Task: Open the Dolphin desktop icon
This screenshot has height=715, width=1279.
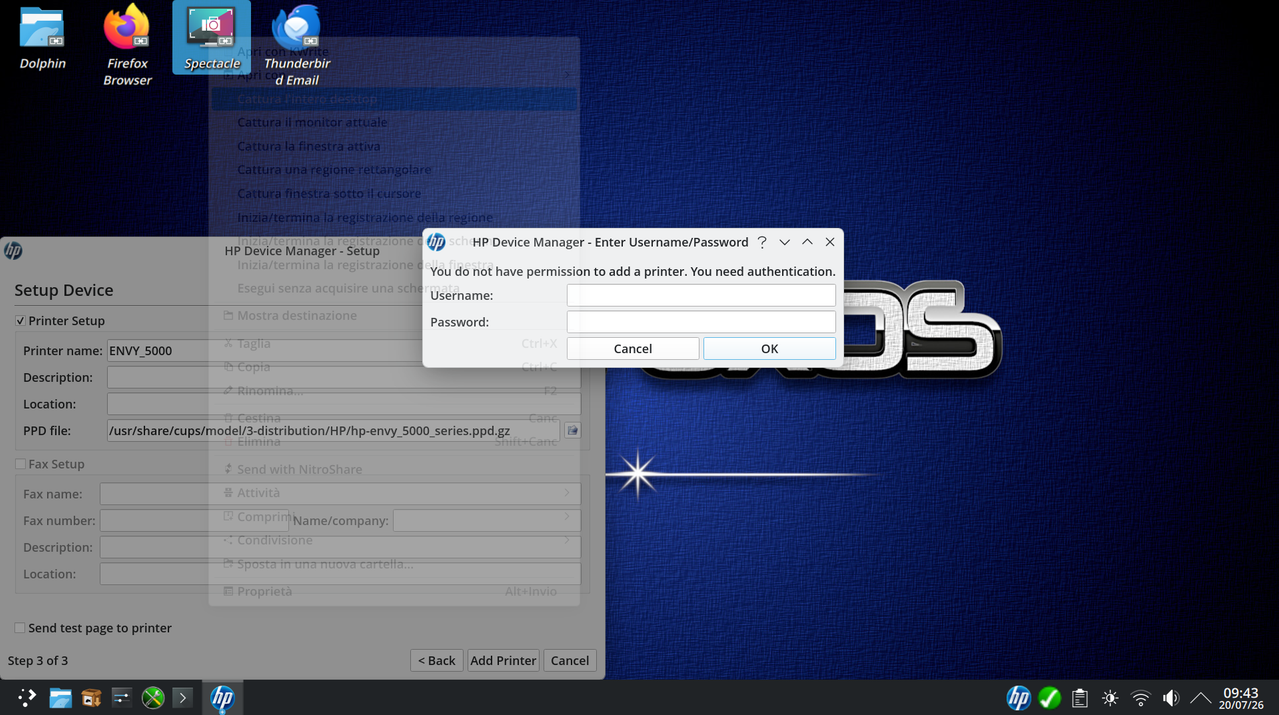Action: click(x=42, y=38)
